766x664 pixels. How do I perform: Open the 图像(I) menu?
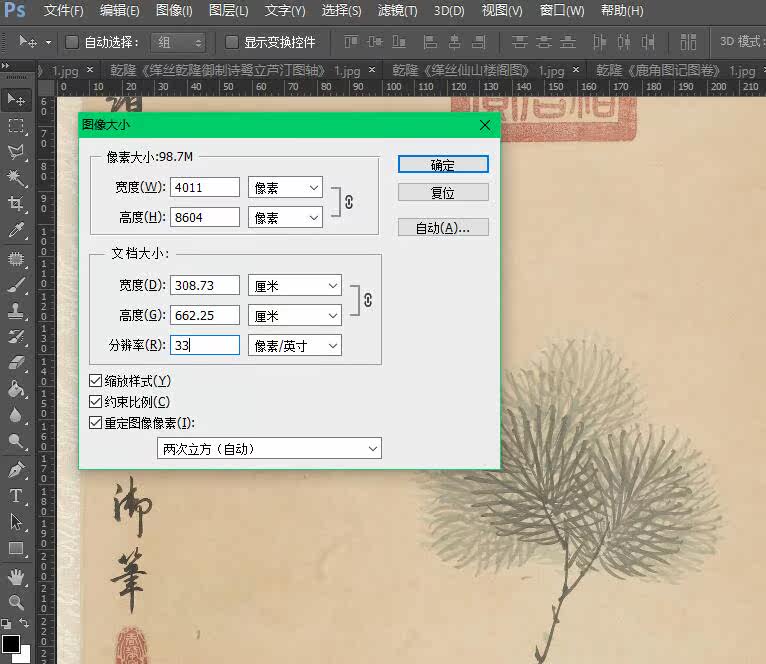click(x=174, y=10)
